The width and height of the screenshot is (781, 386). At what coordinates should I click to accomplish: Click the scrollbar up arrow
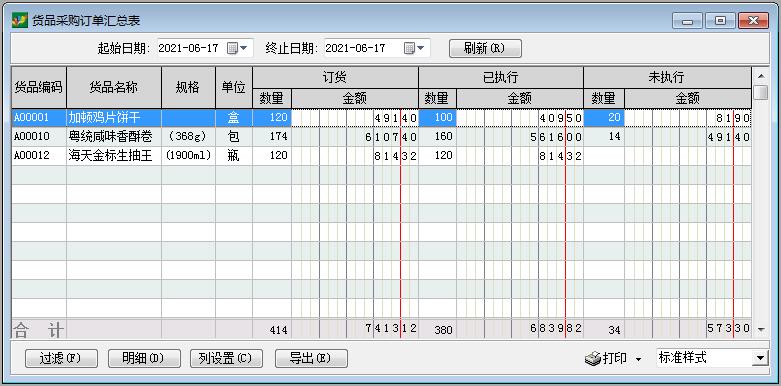click(x=761, y=76)
